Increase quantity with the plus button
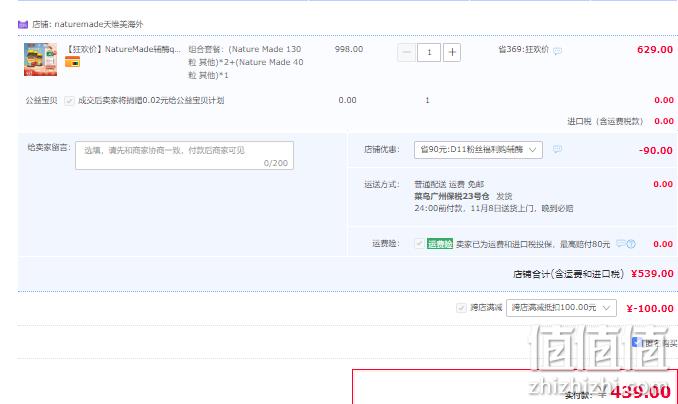678x404 pixels. pyautogui.click(x=452, y=52)
